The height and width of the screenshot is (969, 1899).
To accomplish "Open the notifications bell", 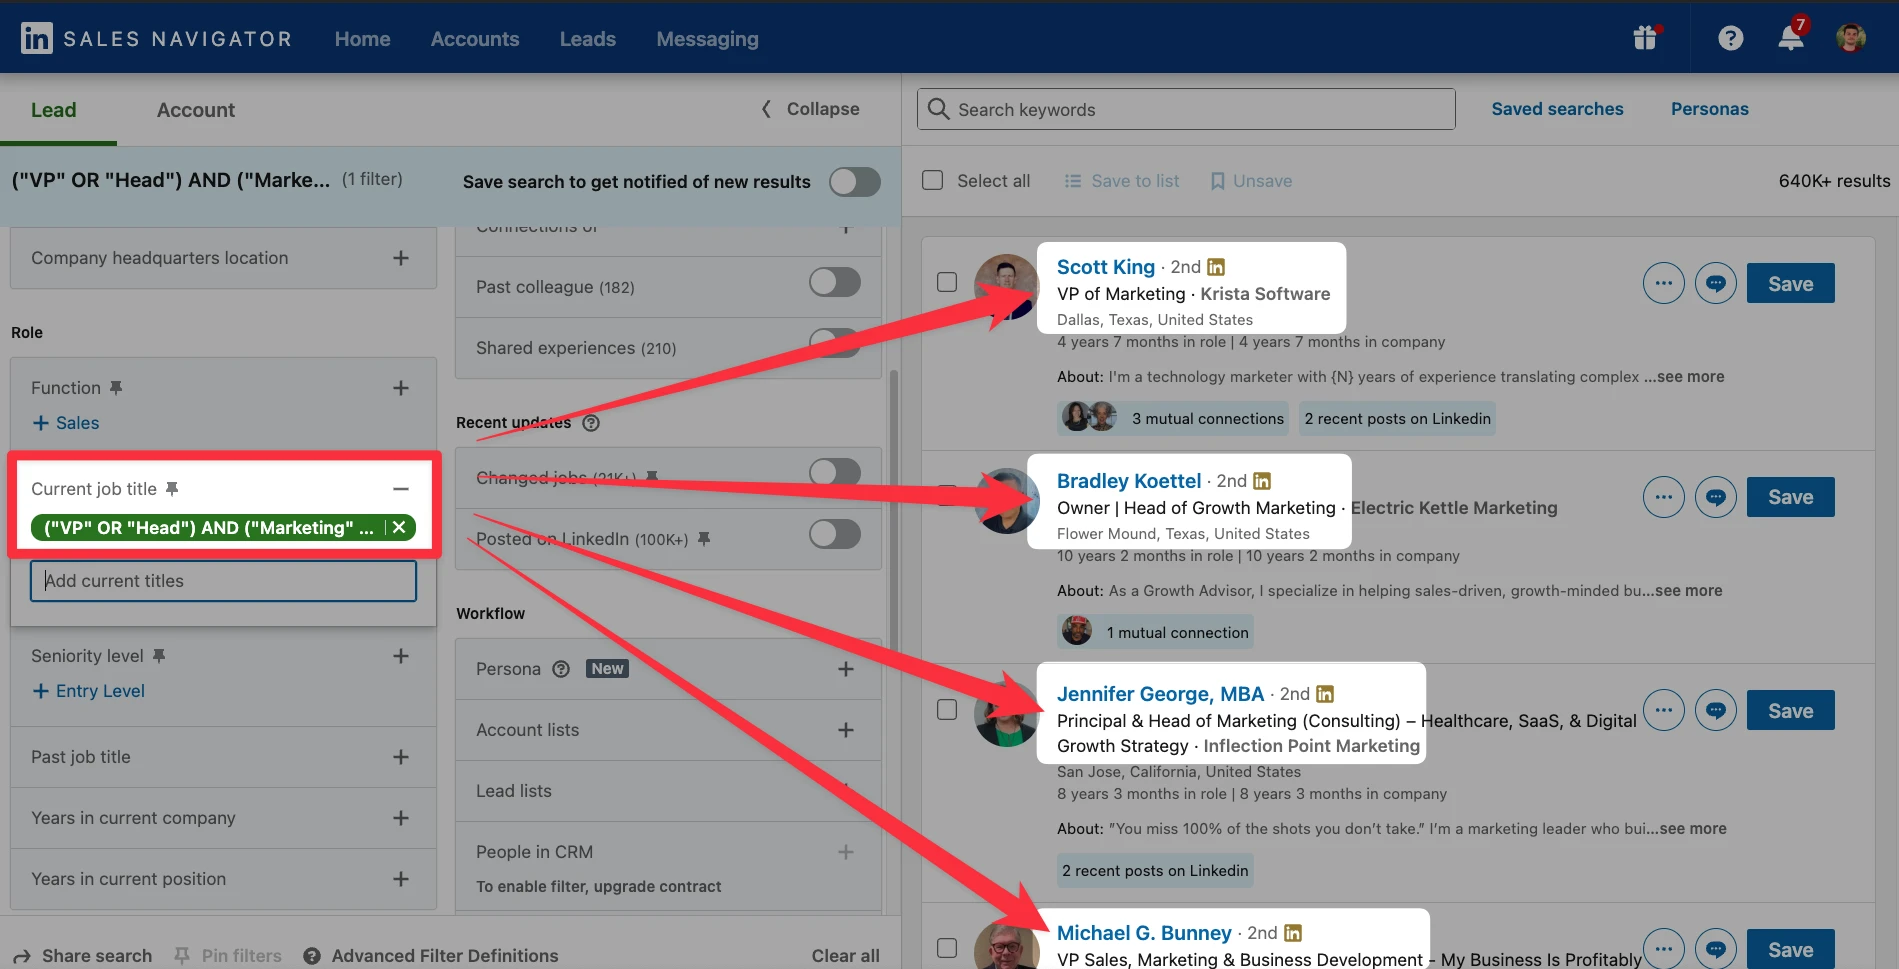I will tap(1791, 38).
